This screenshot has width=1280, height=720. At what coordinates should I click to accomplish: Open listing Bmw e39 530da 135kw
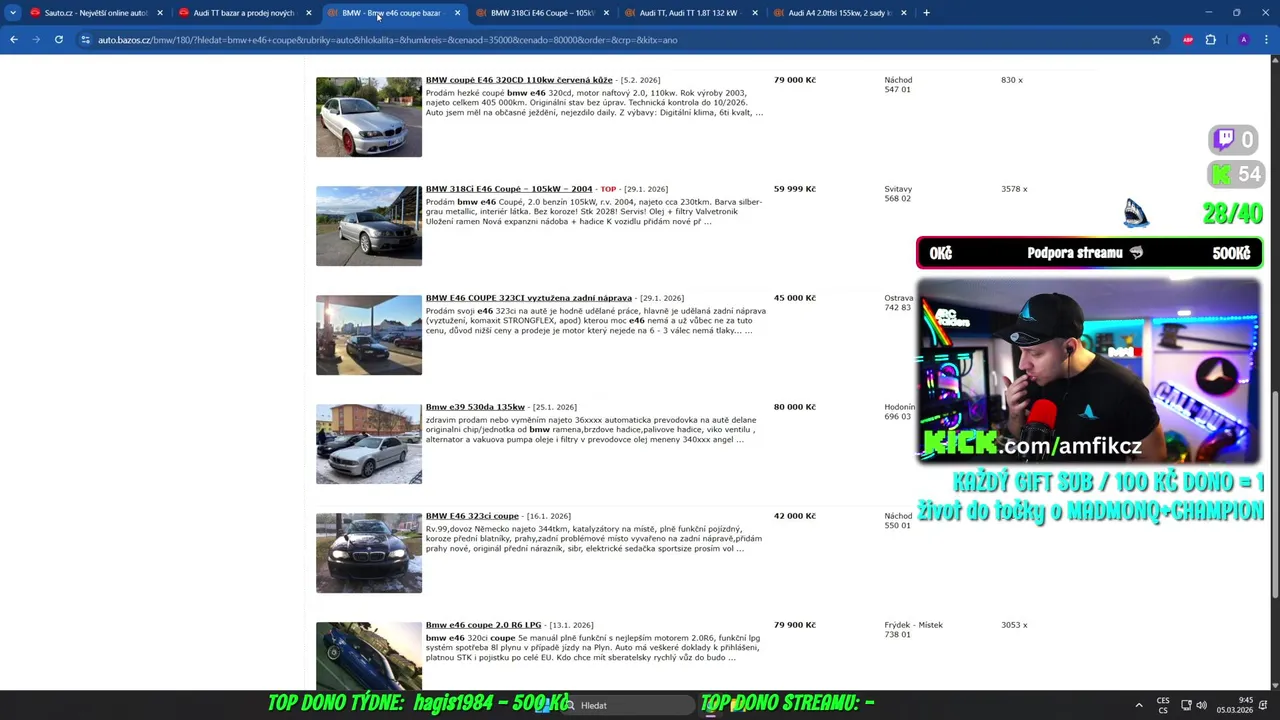pyautogui.click(x=475, y=407)
